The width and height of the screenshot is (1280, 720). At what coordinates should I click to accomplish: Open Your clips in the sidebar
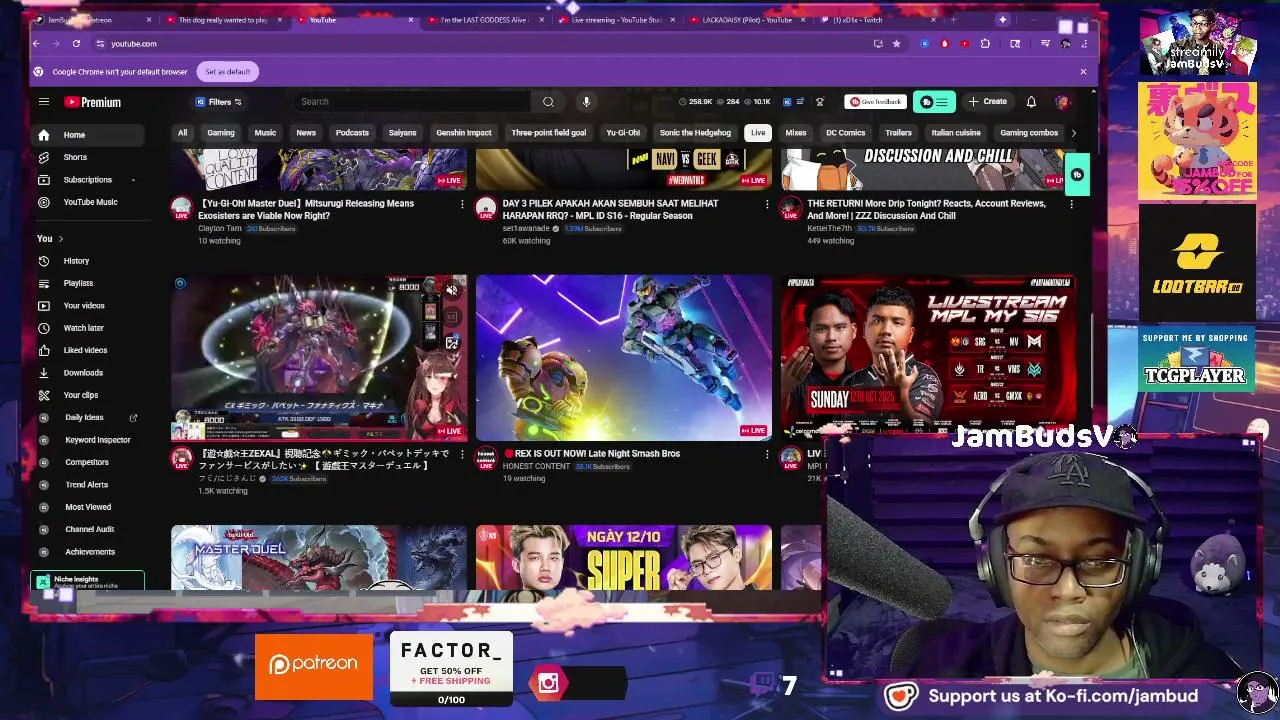80,395
